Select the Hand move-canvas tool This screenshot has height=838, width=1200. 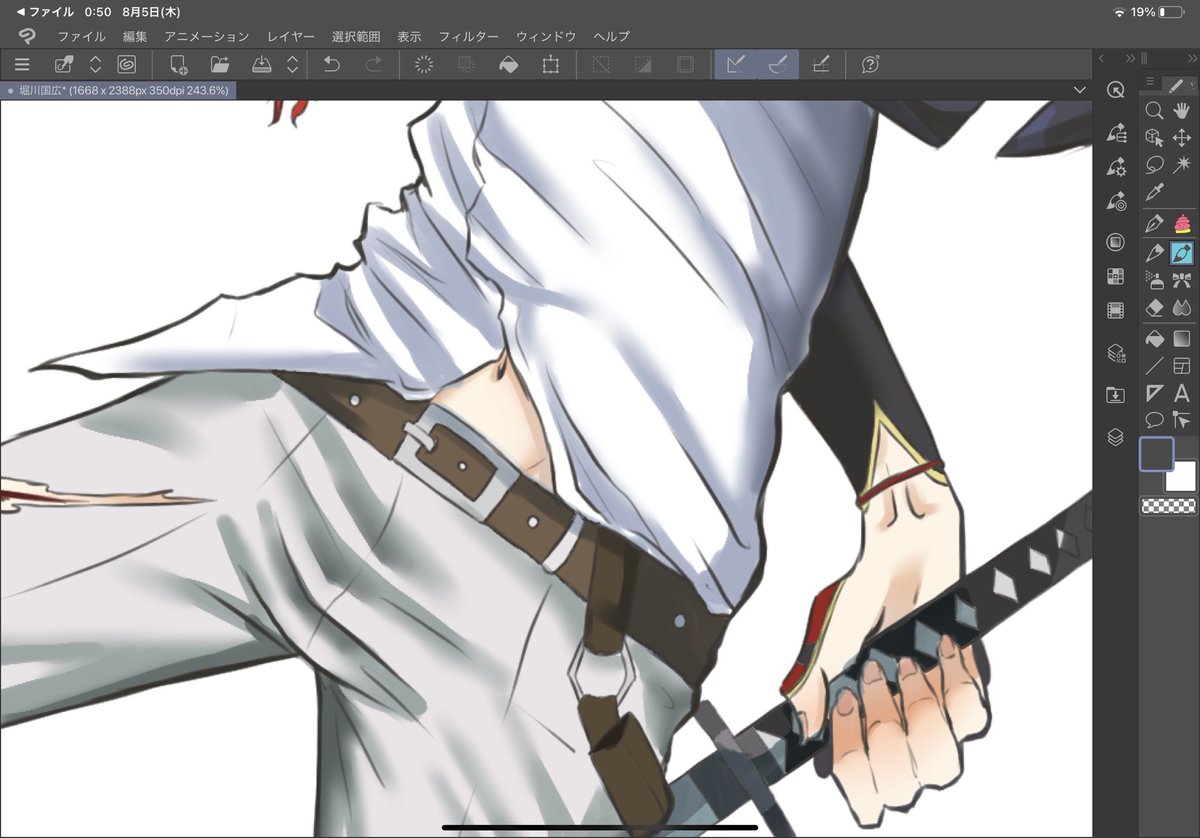pyautogui.click(x=1182, y=111)
